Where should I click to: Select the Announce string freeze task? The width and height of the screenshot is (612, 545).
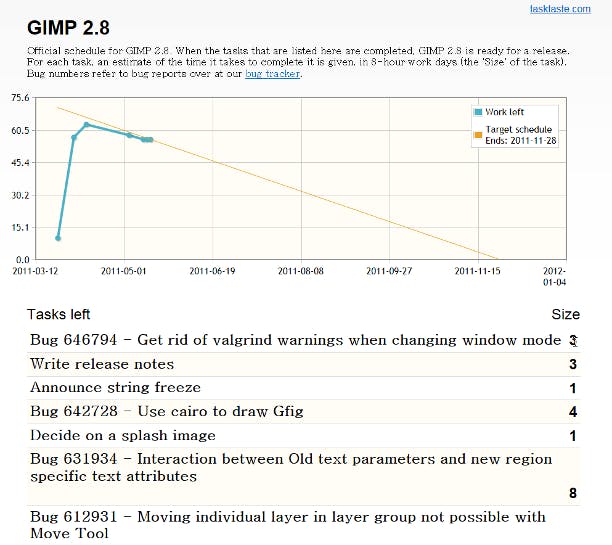115,387
